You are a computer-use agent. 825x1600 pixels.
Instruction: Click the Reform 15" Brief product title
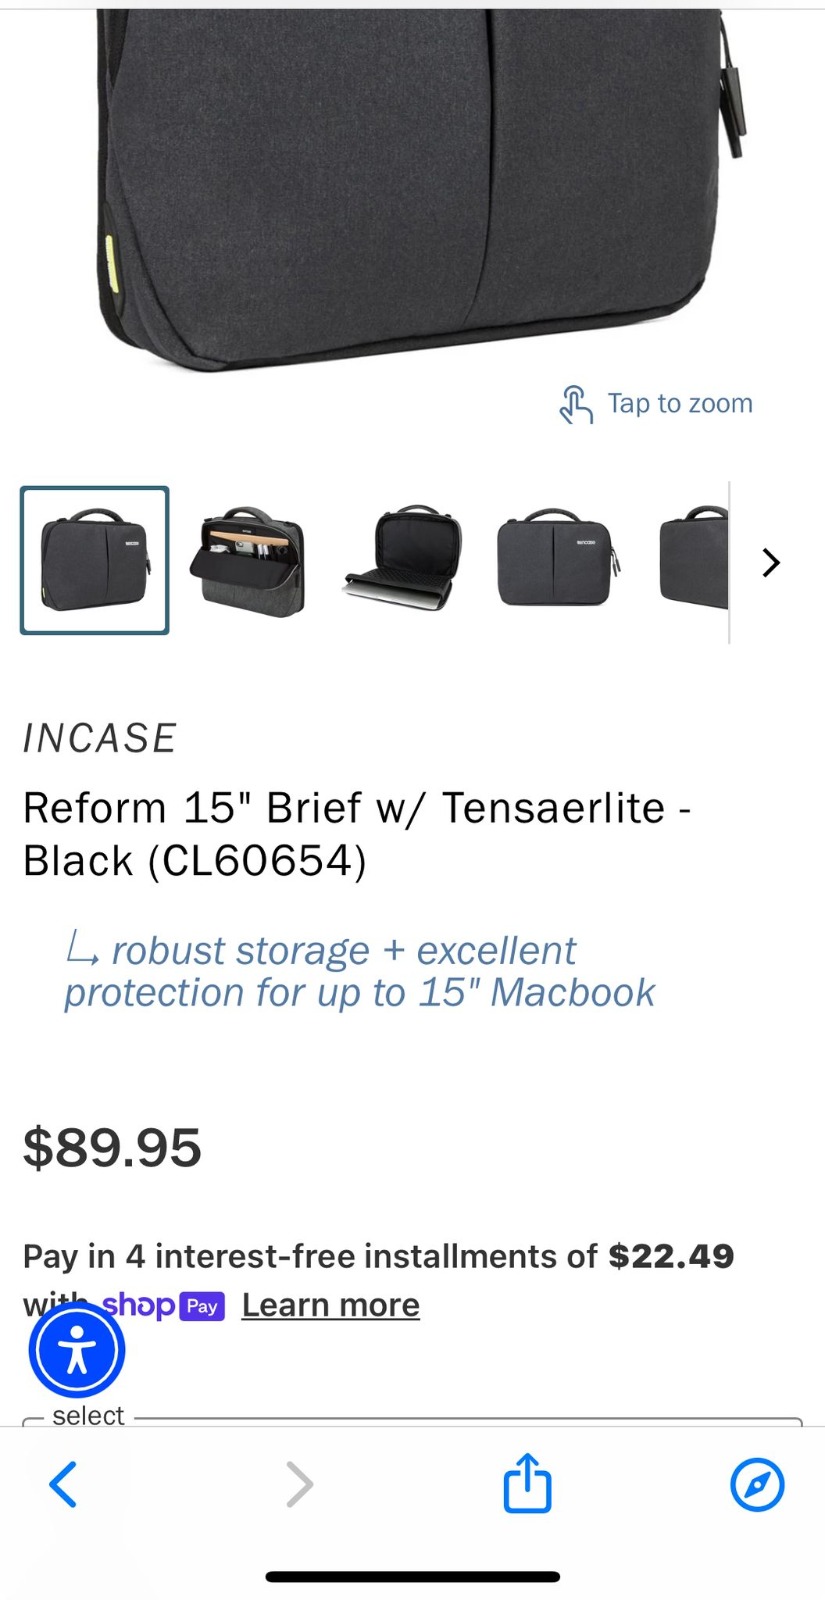[358, 834]
